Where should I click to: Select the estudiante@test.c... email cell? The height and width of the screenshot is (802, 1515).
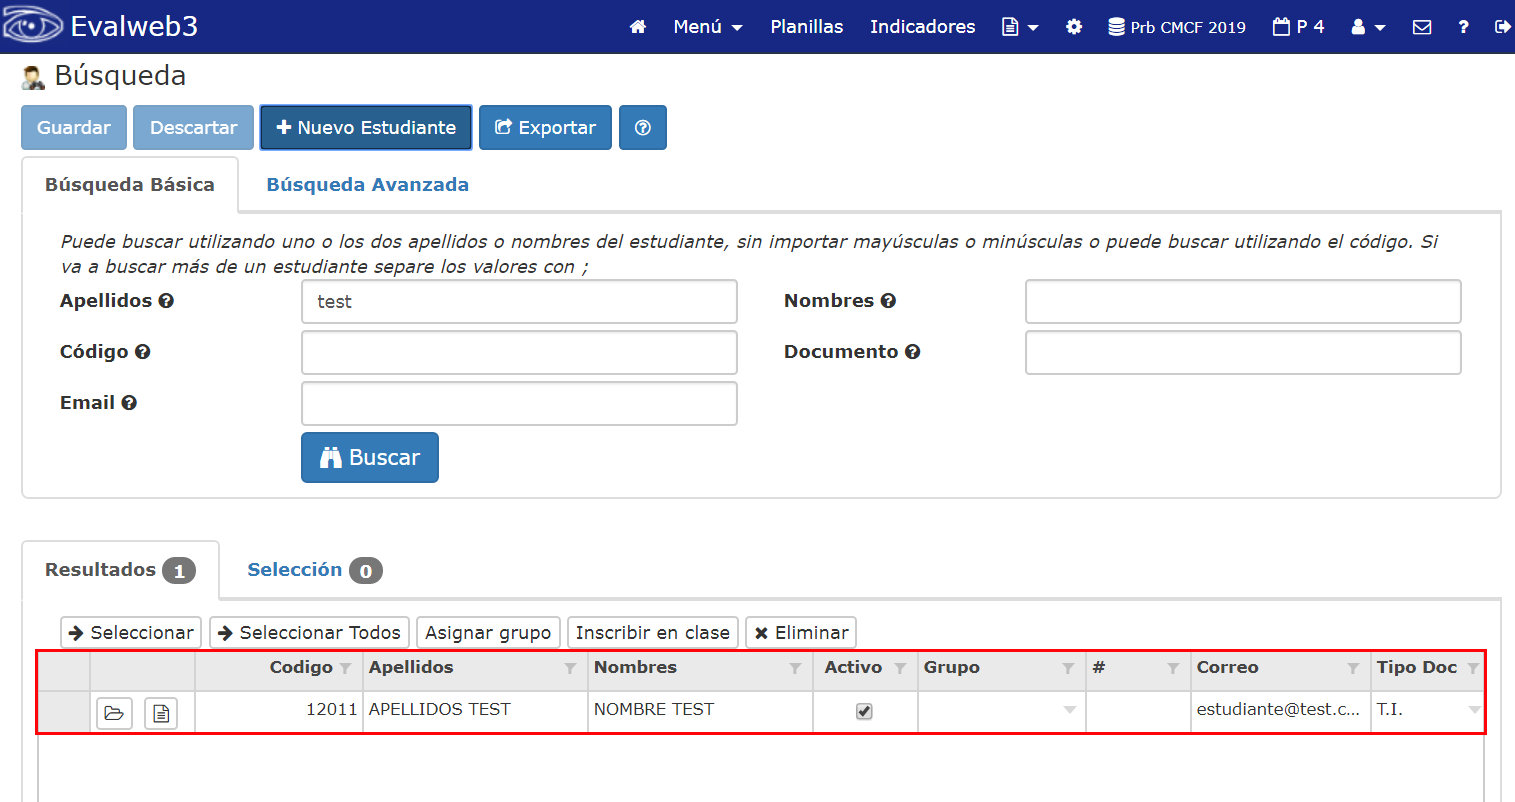(1280, 710)
